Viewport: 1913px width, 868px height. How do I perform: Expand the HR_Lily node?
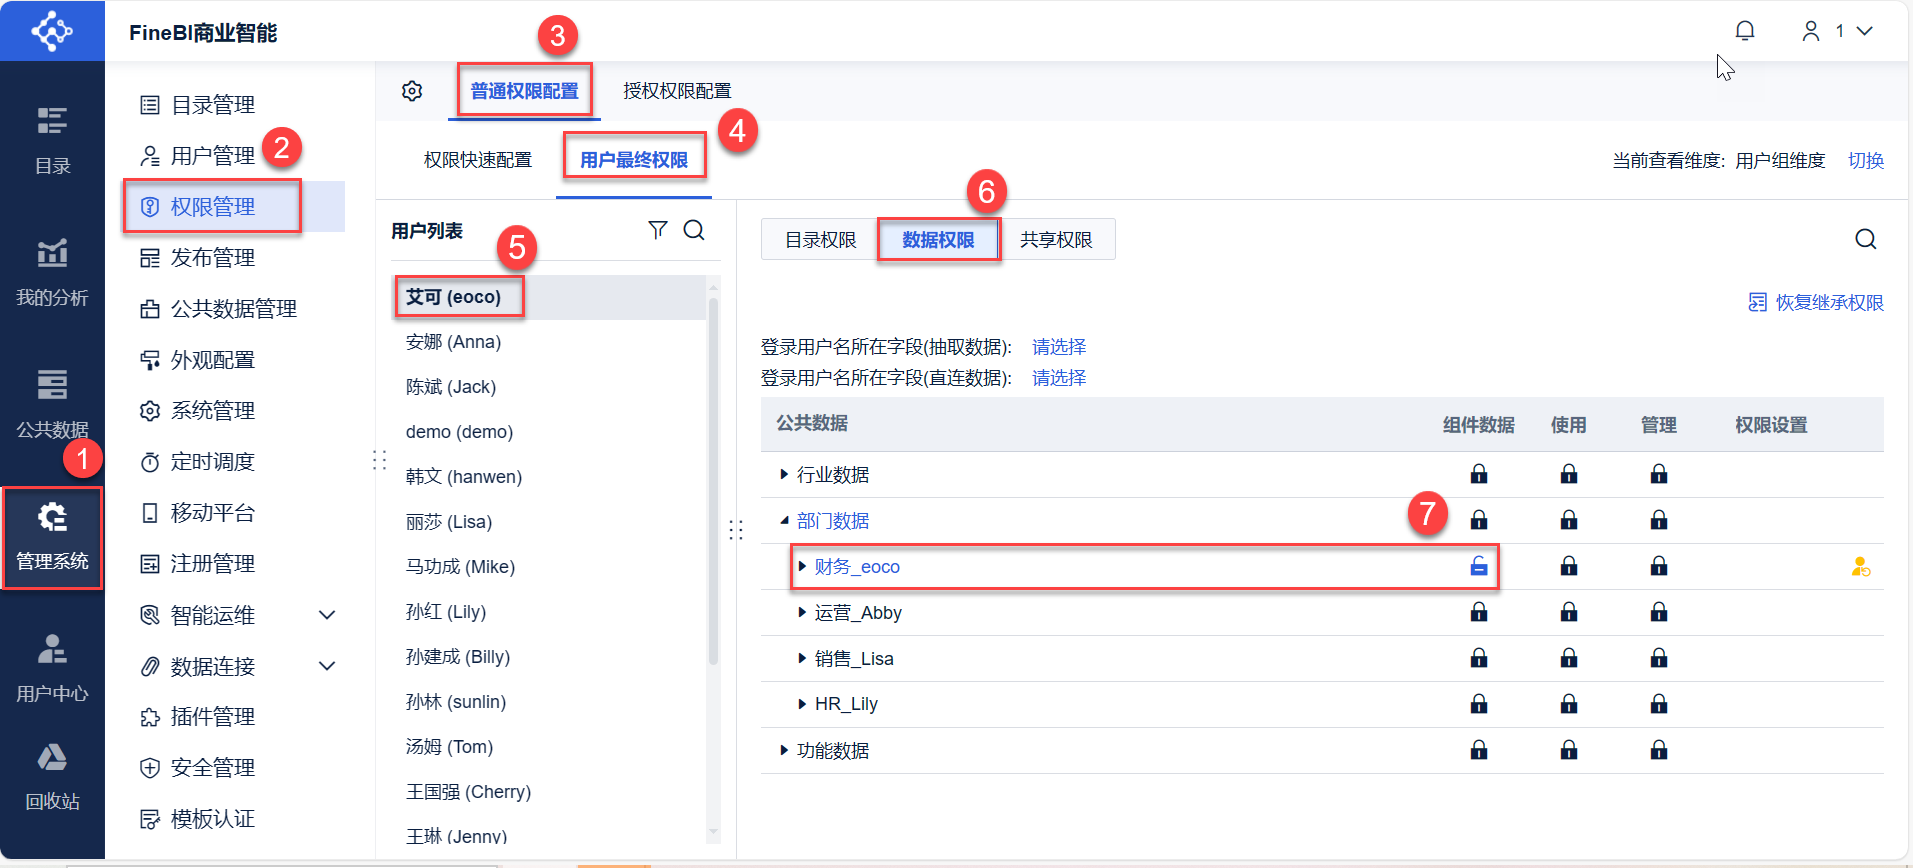[x=802, y=704]
